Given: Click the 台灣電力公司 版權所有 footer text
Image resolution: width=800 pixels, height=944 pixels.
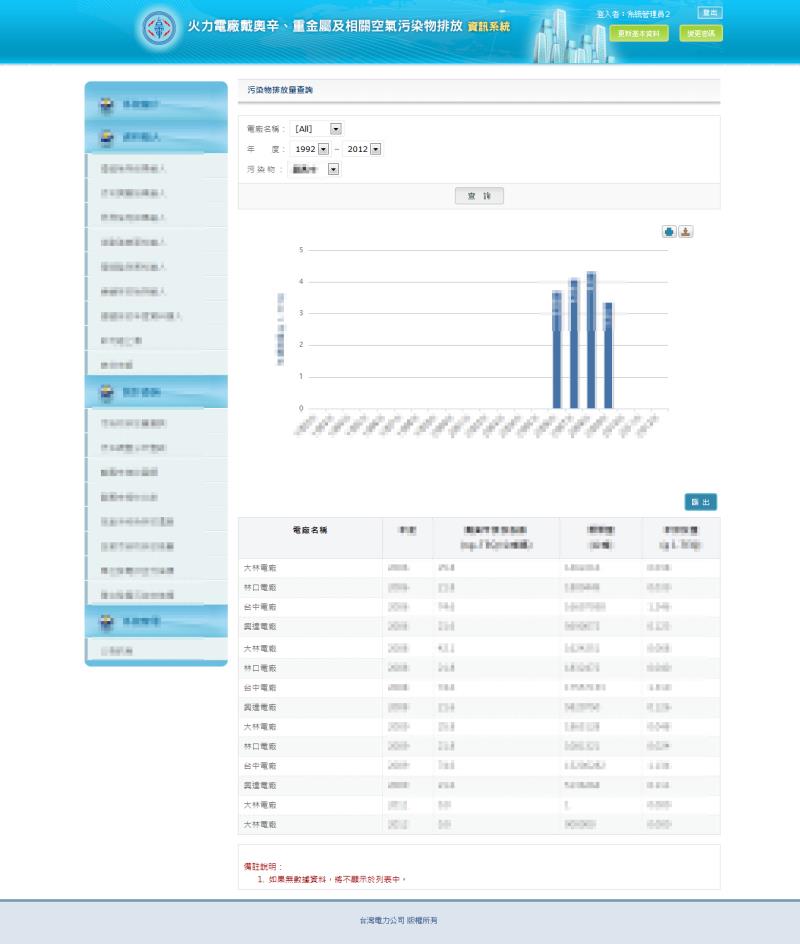Looking at the screenshot, I should tap(398, 921).
